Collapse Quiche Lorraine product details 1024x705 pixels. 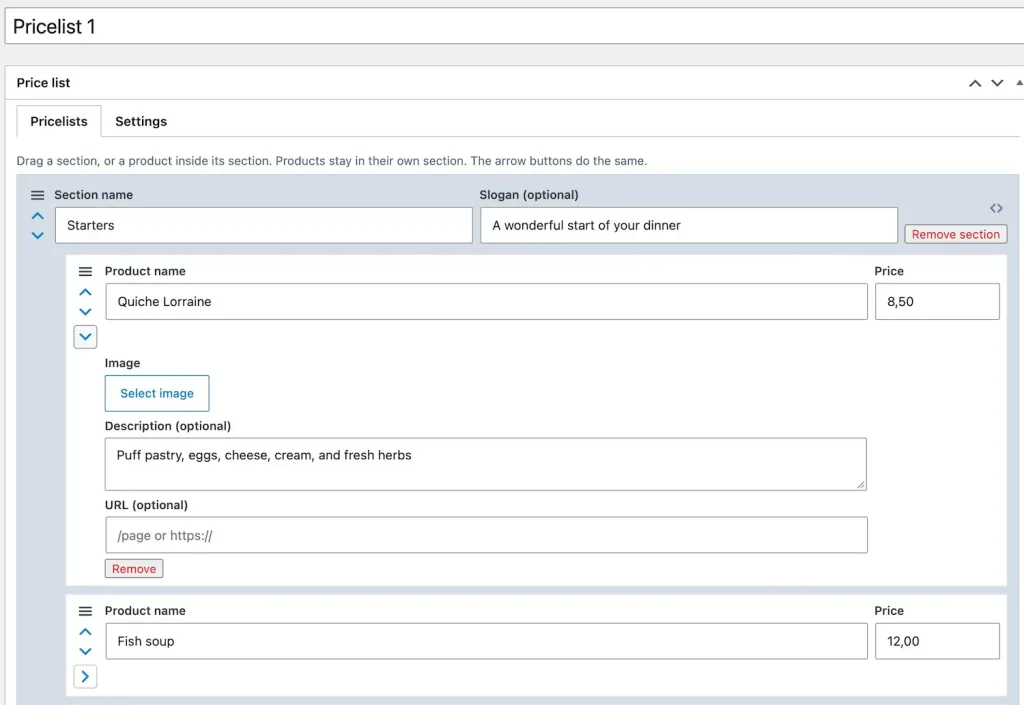[85, 337]
